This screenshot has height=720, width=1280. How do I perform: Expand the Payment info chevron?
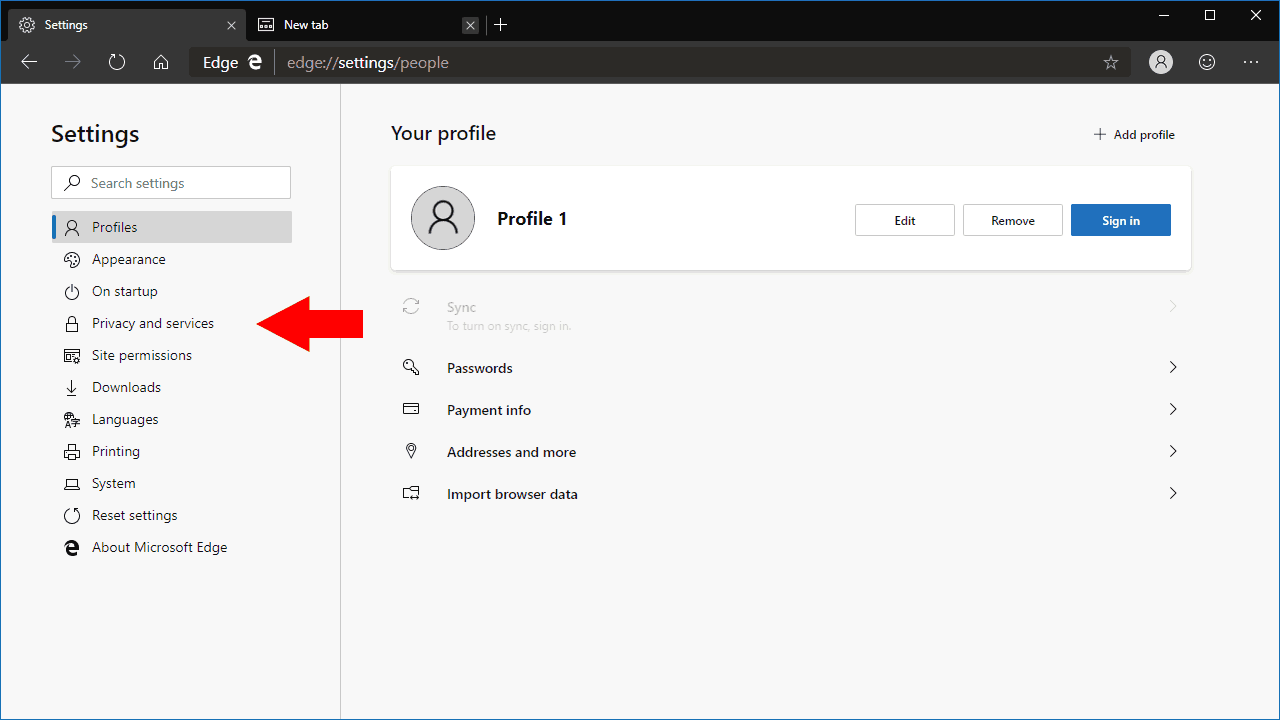click(1173, 410)
